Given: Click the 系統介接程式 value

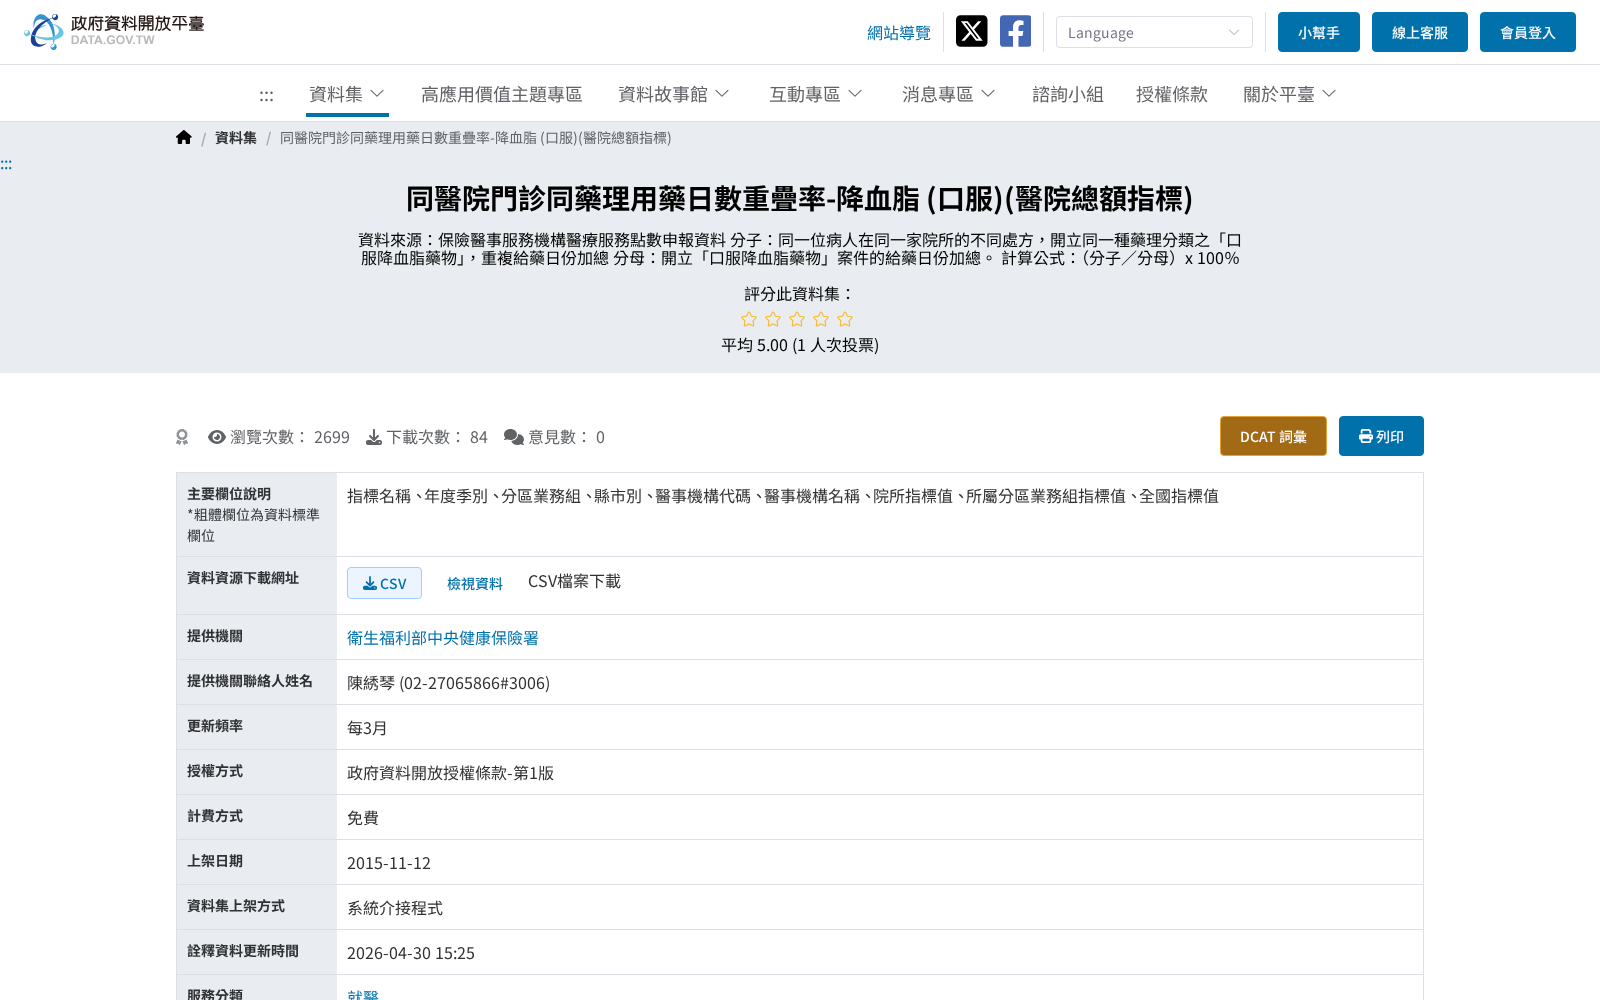Looking at the screenshot, I should (395, 908).
